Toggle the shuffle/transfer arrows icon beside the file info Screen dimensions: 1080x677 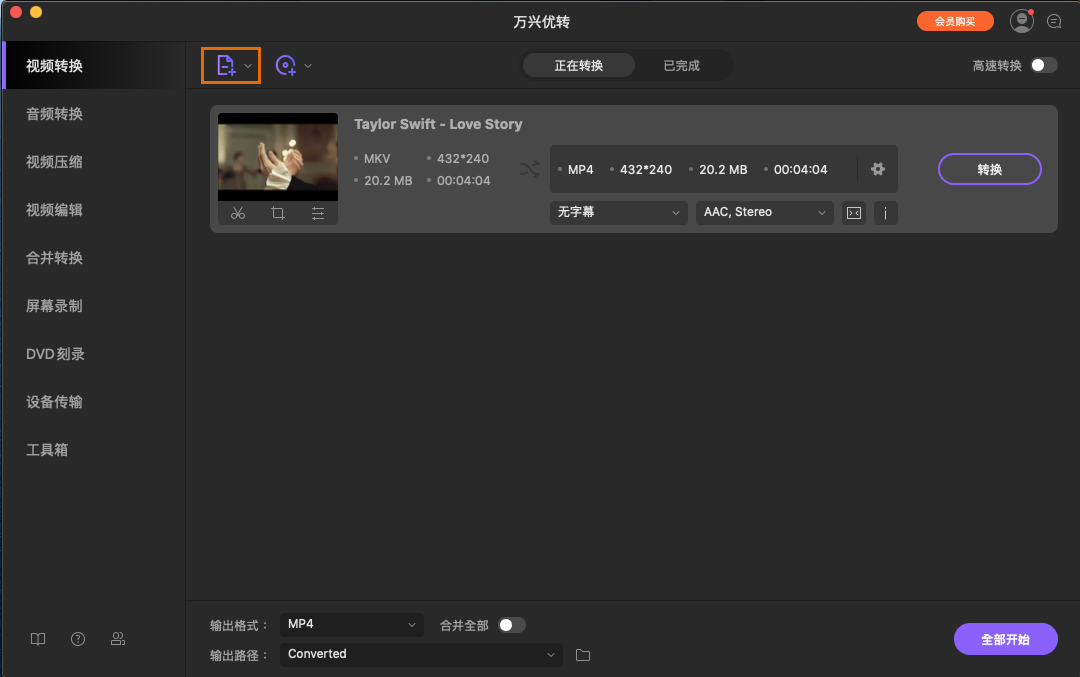[x=529, y=169]
